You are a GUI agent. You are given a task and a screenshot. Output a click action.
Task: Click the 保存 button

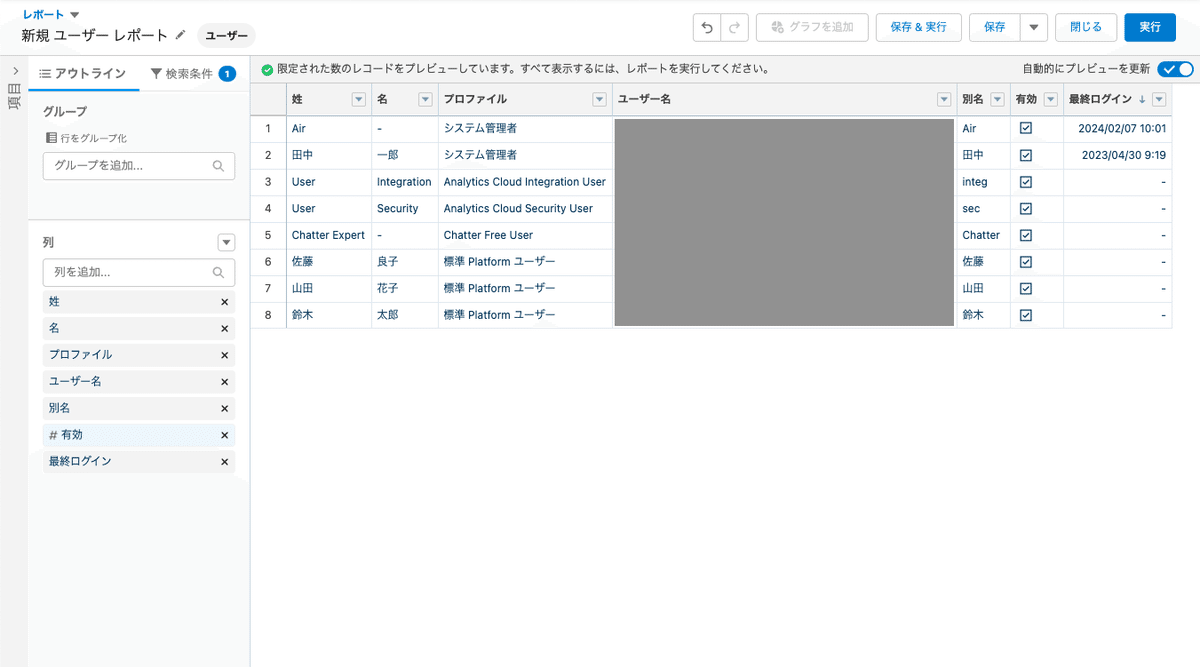point(995,28)
